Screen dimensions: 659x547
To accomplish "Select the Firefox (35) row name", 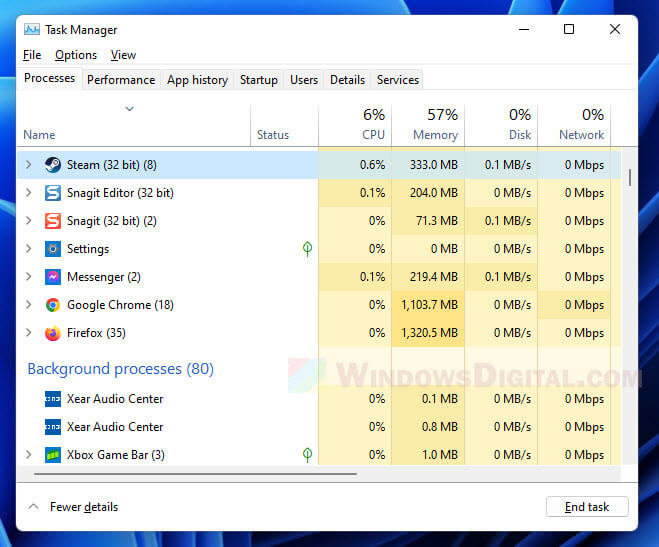I will [x=96, y=333].
